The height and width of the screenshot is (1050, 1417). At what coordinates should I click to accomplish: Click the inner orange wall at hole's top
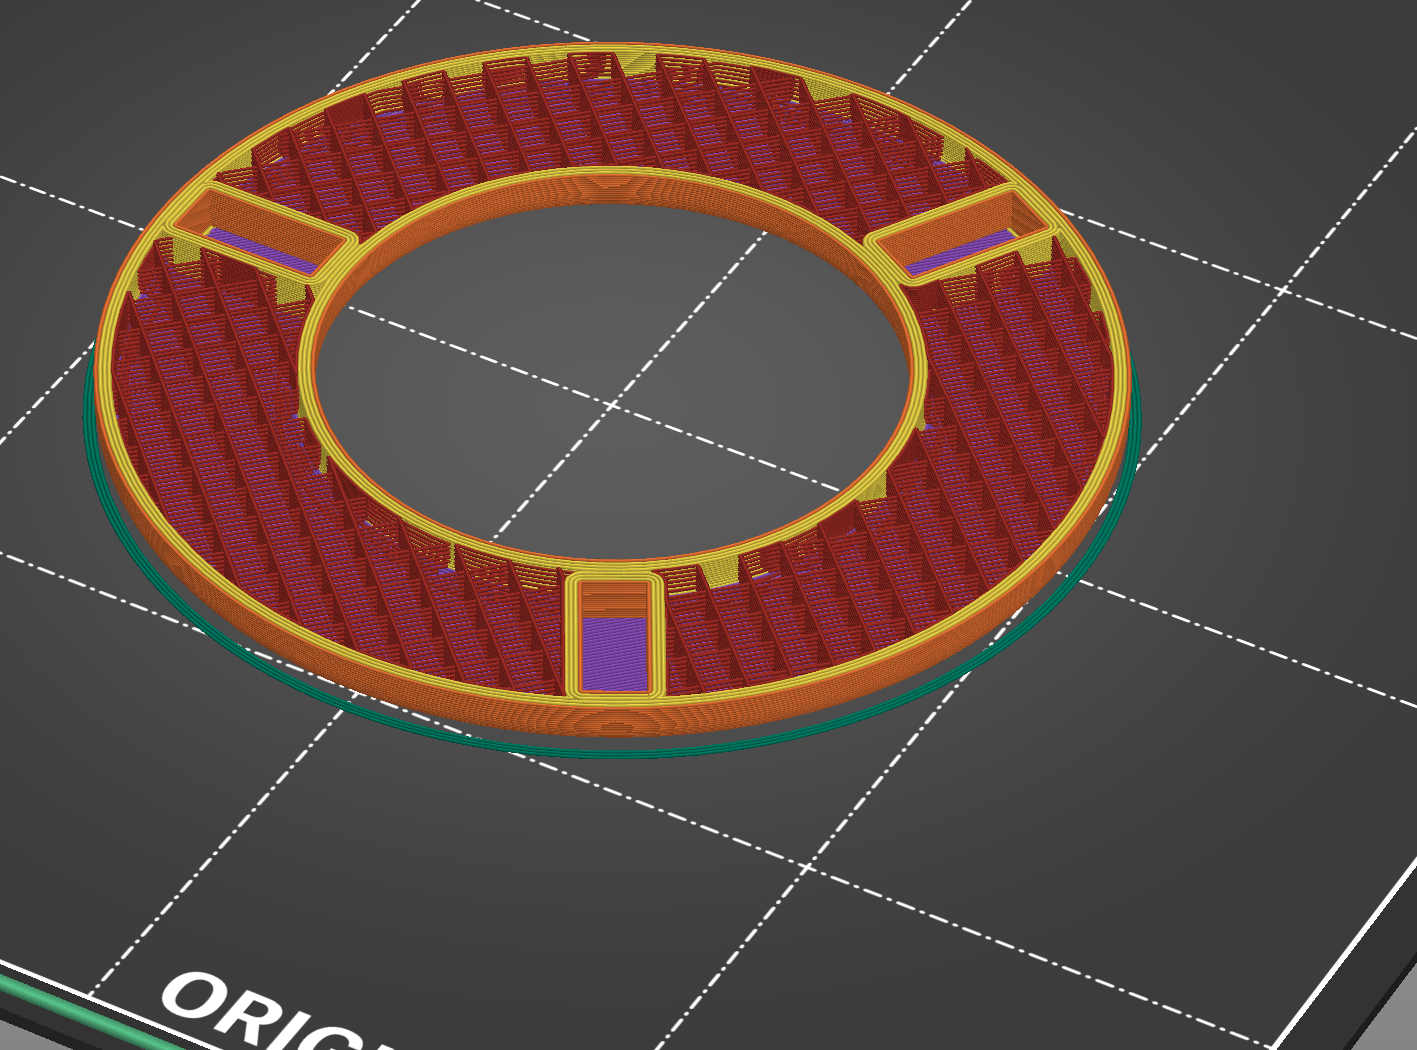(x=610, y=187)
